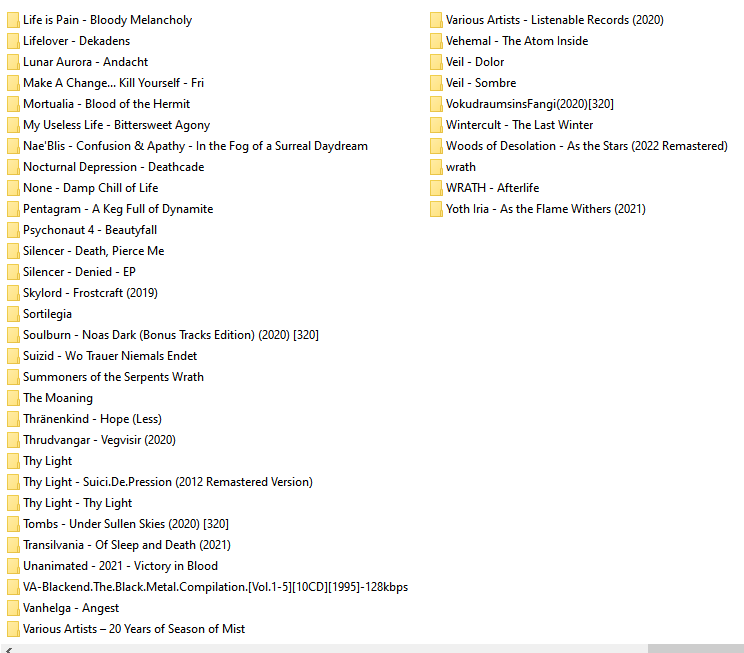
Task: Select 'Vanhelga - Angest' folder name
Action: pos(71,608)
